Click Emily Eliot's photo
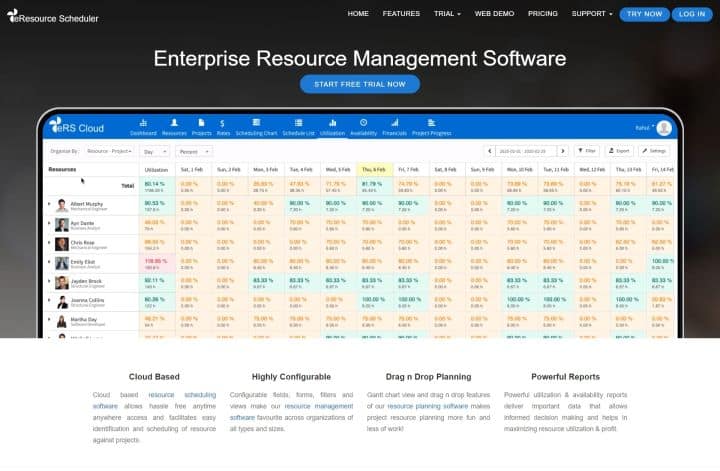720x471 pixels. [62, 263]
